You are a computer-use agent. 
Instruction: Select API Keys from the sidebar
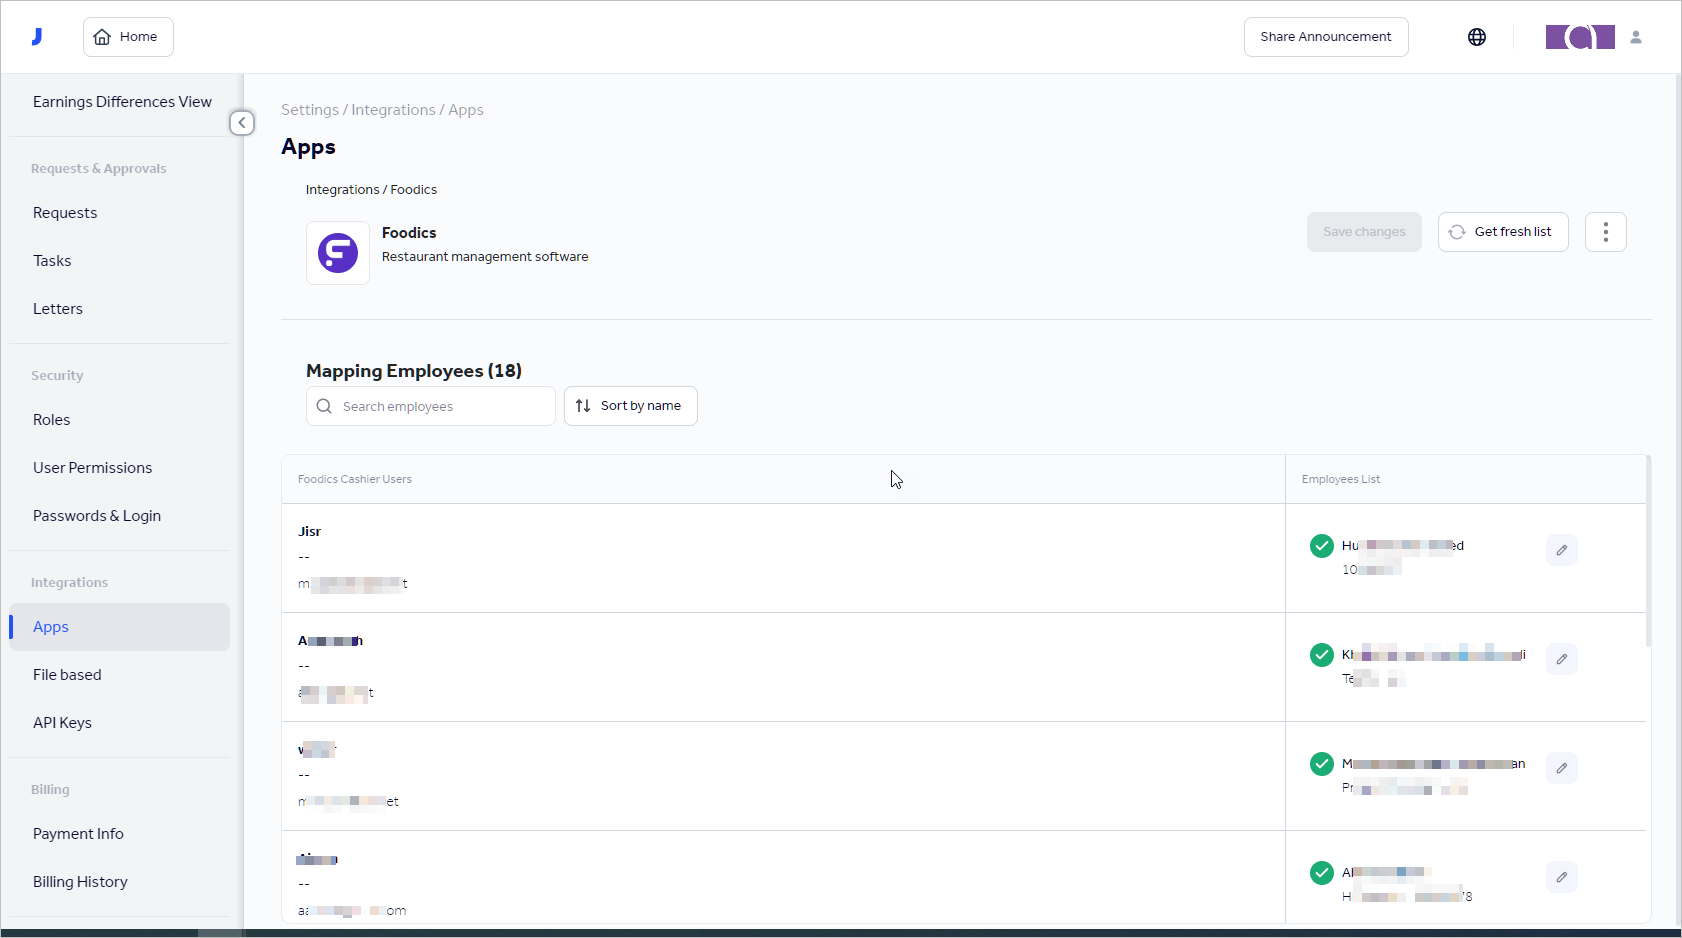pyautogui.click(x=62, y=723)
